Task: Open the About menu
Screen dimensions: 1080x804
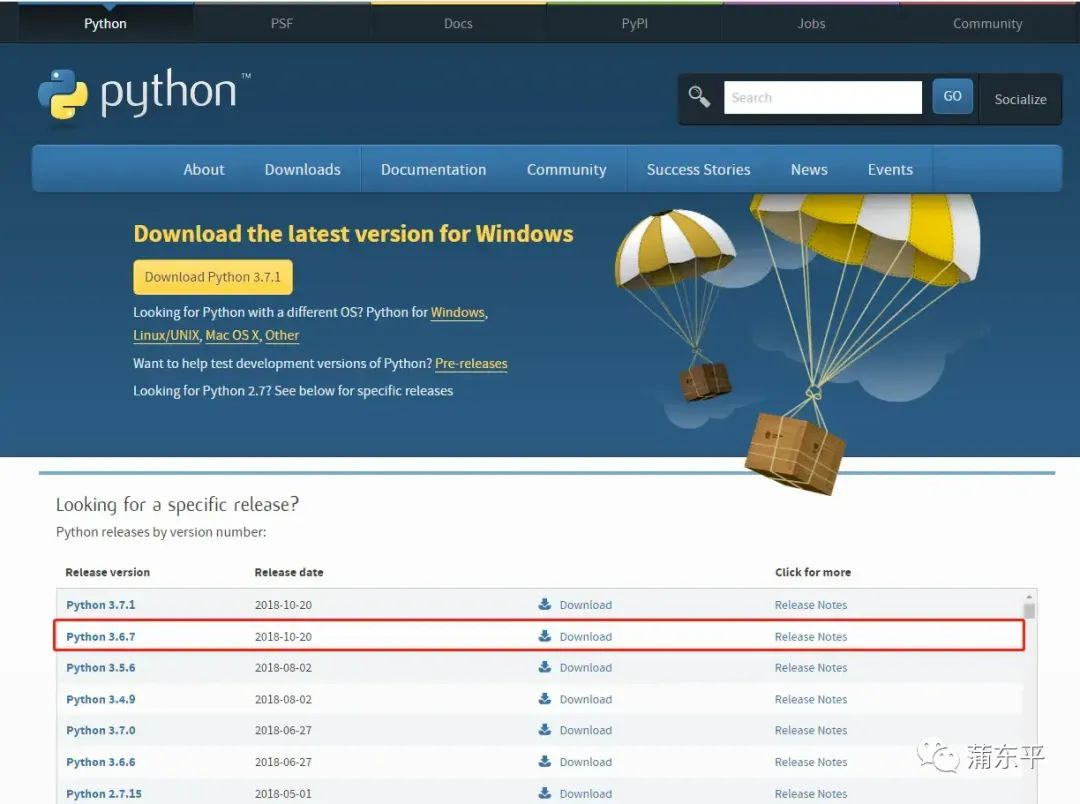Action: [204, 169]
